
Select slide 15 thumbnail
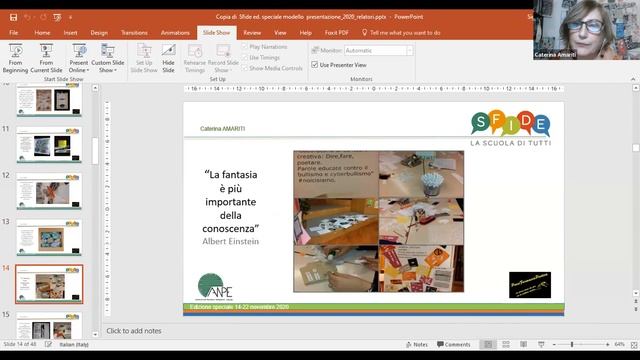point(49,326)
